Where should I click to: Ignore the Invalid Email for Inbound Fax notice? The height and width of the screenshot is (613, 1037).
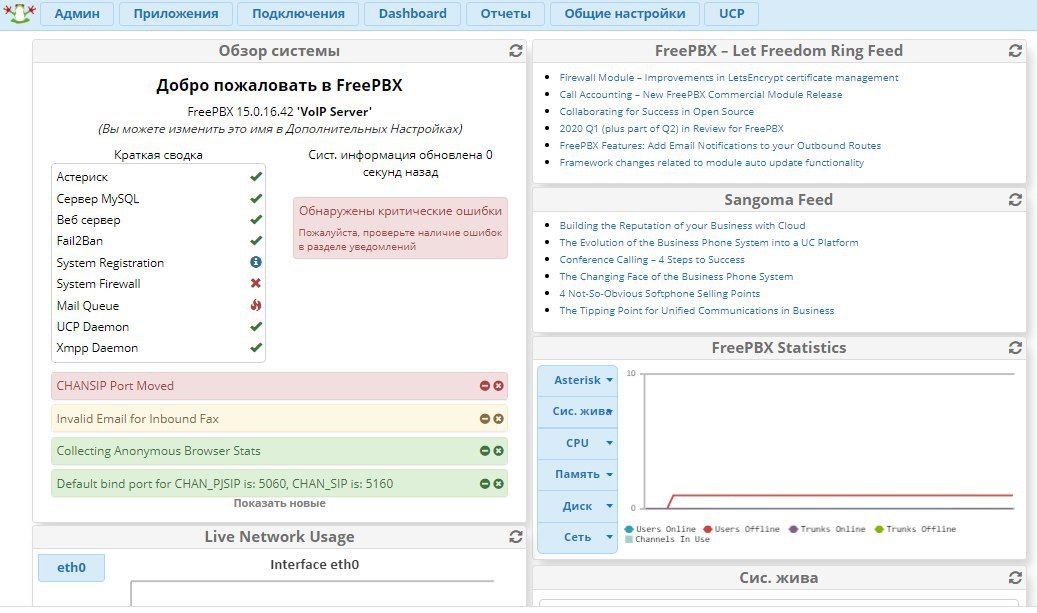coord(485,419)
